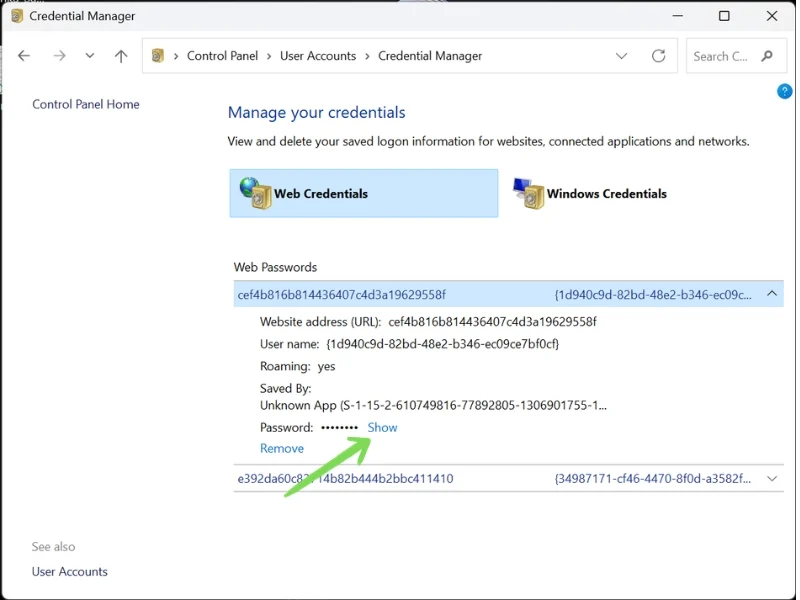
Task: Open the address bar history dropdown
Action: [x=621, y=56]
